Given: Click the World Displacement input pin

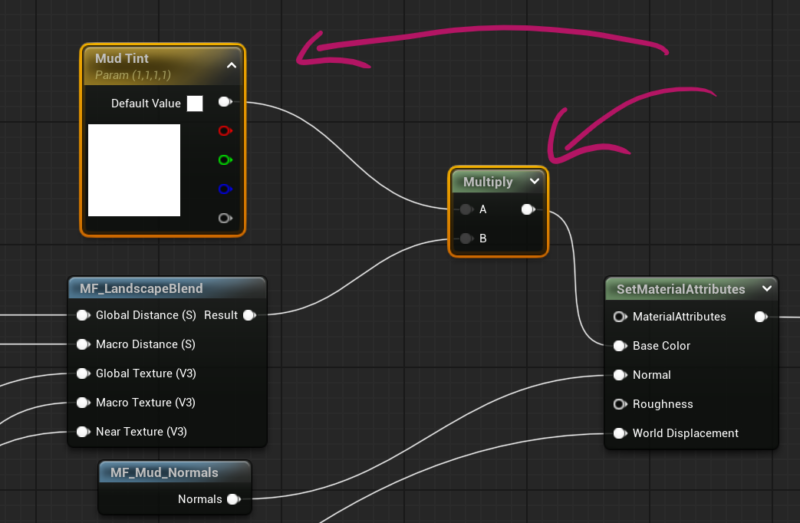Looking at the screenshot, I should click(x=621, y=433).
